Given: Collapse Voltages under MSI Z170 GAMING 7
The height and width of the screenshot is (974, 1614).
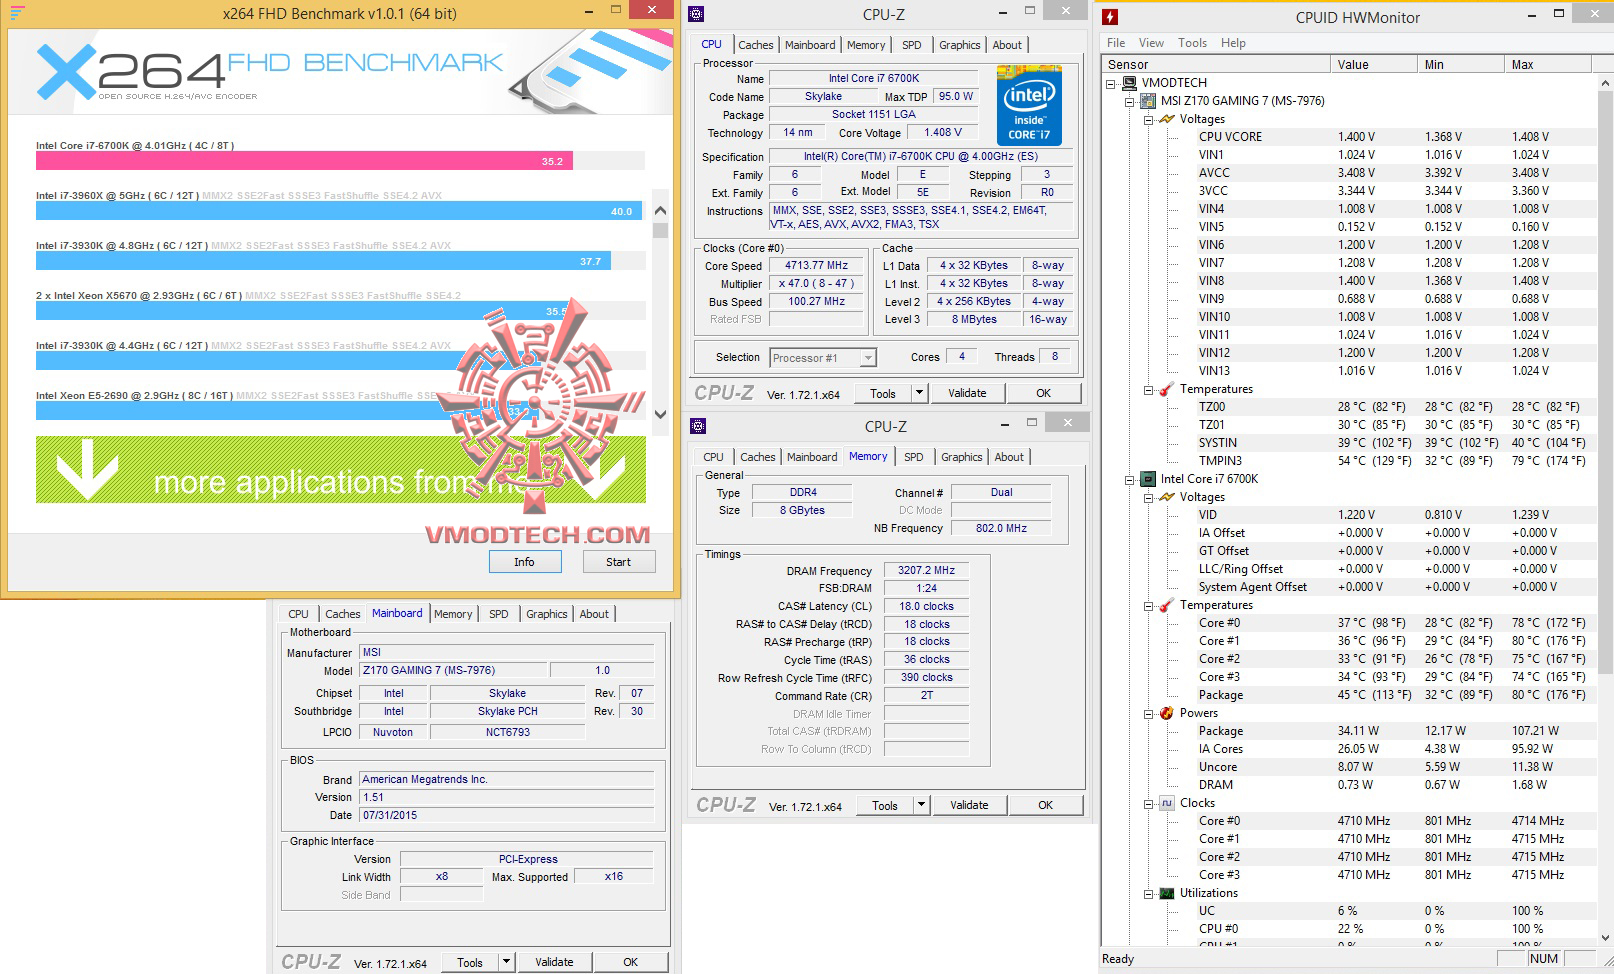Looking at the screenshot, I should click(x=1148, y=119).
